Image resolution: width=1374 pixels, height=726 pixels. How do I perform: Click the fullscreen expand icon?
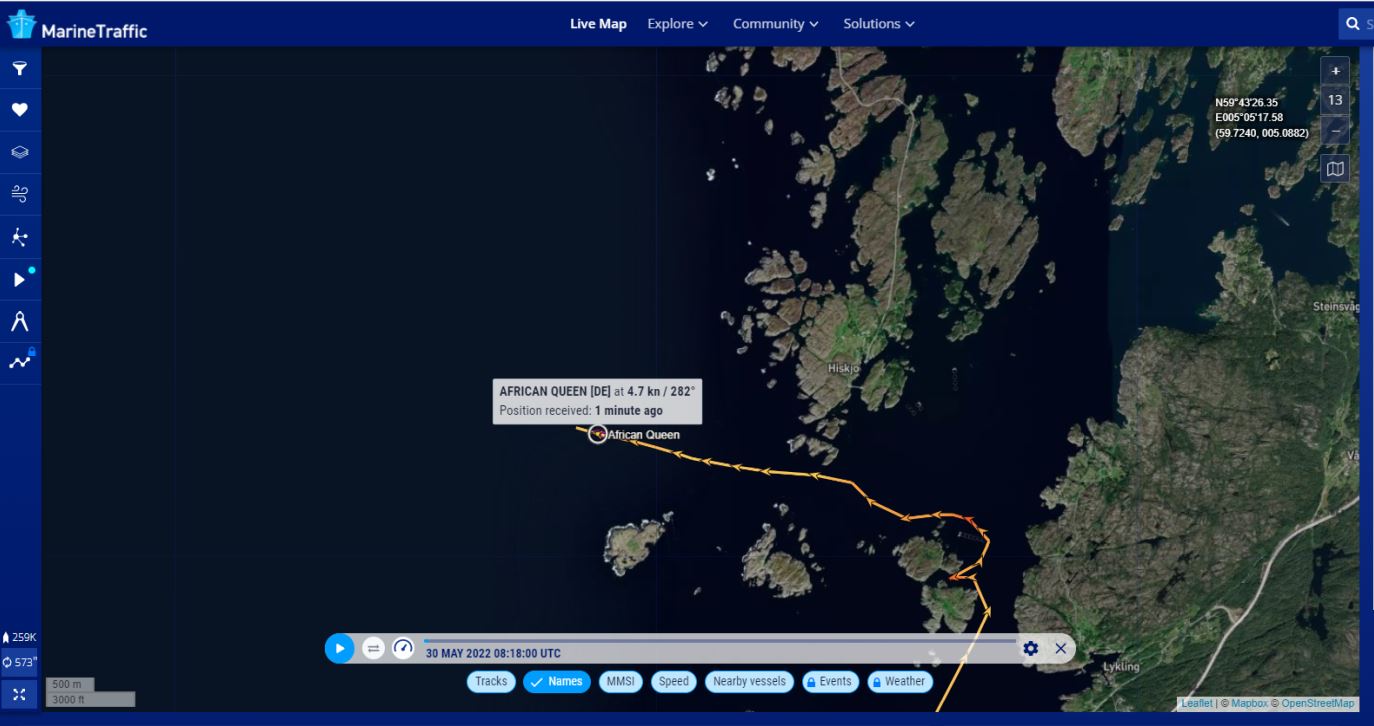click(19, 693)
